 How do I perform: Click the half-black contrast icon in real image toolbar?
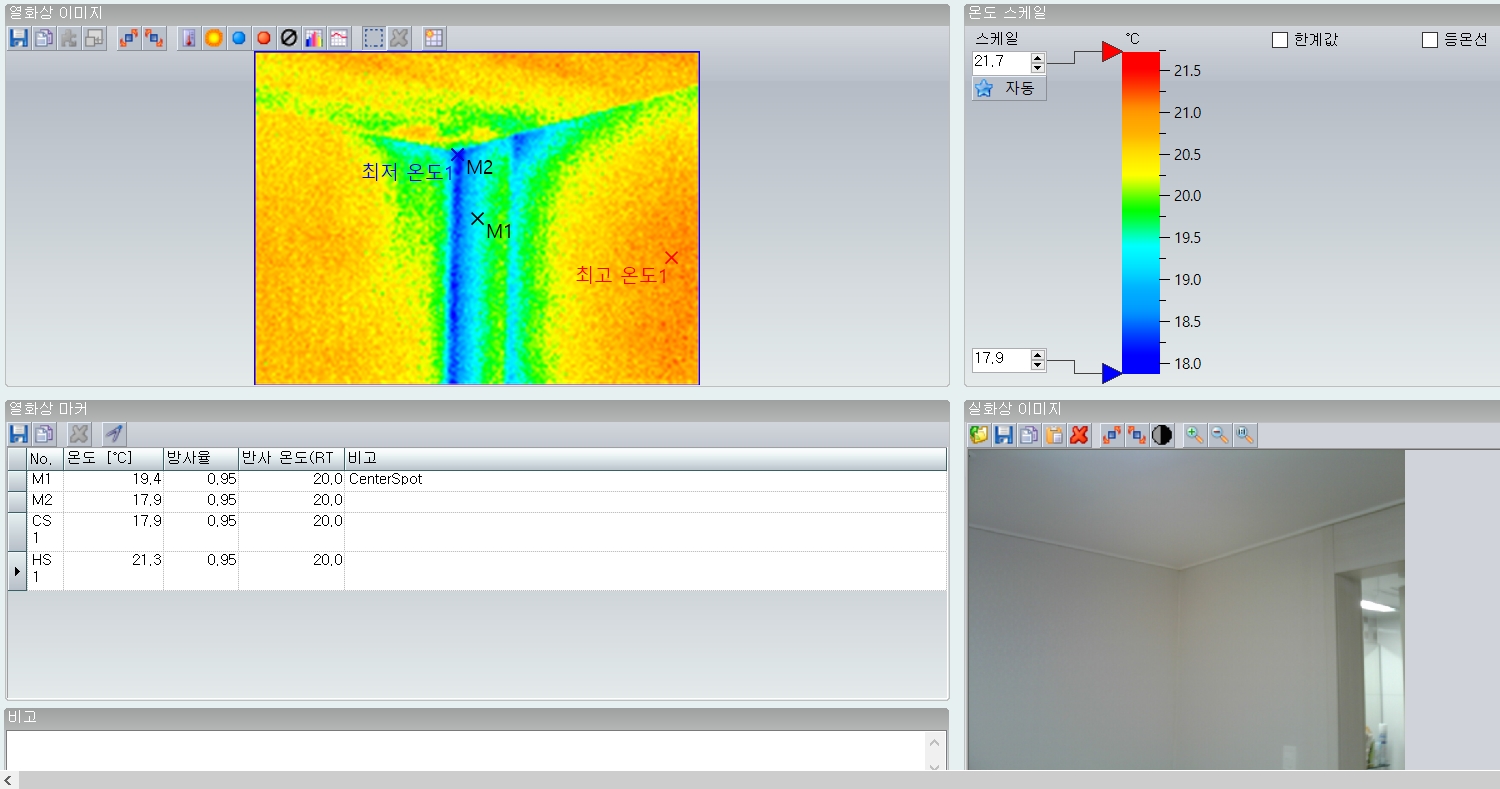pos(1162,435)
